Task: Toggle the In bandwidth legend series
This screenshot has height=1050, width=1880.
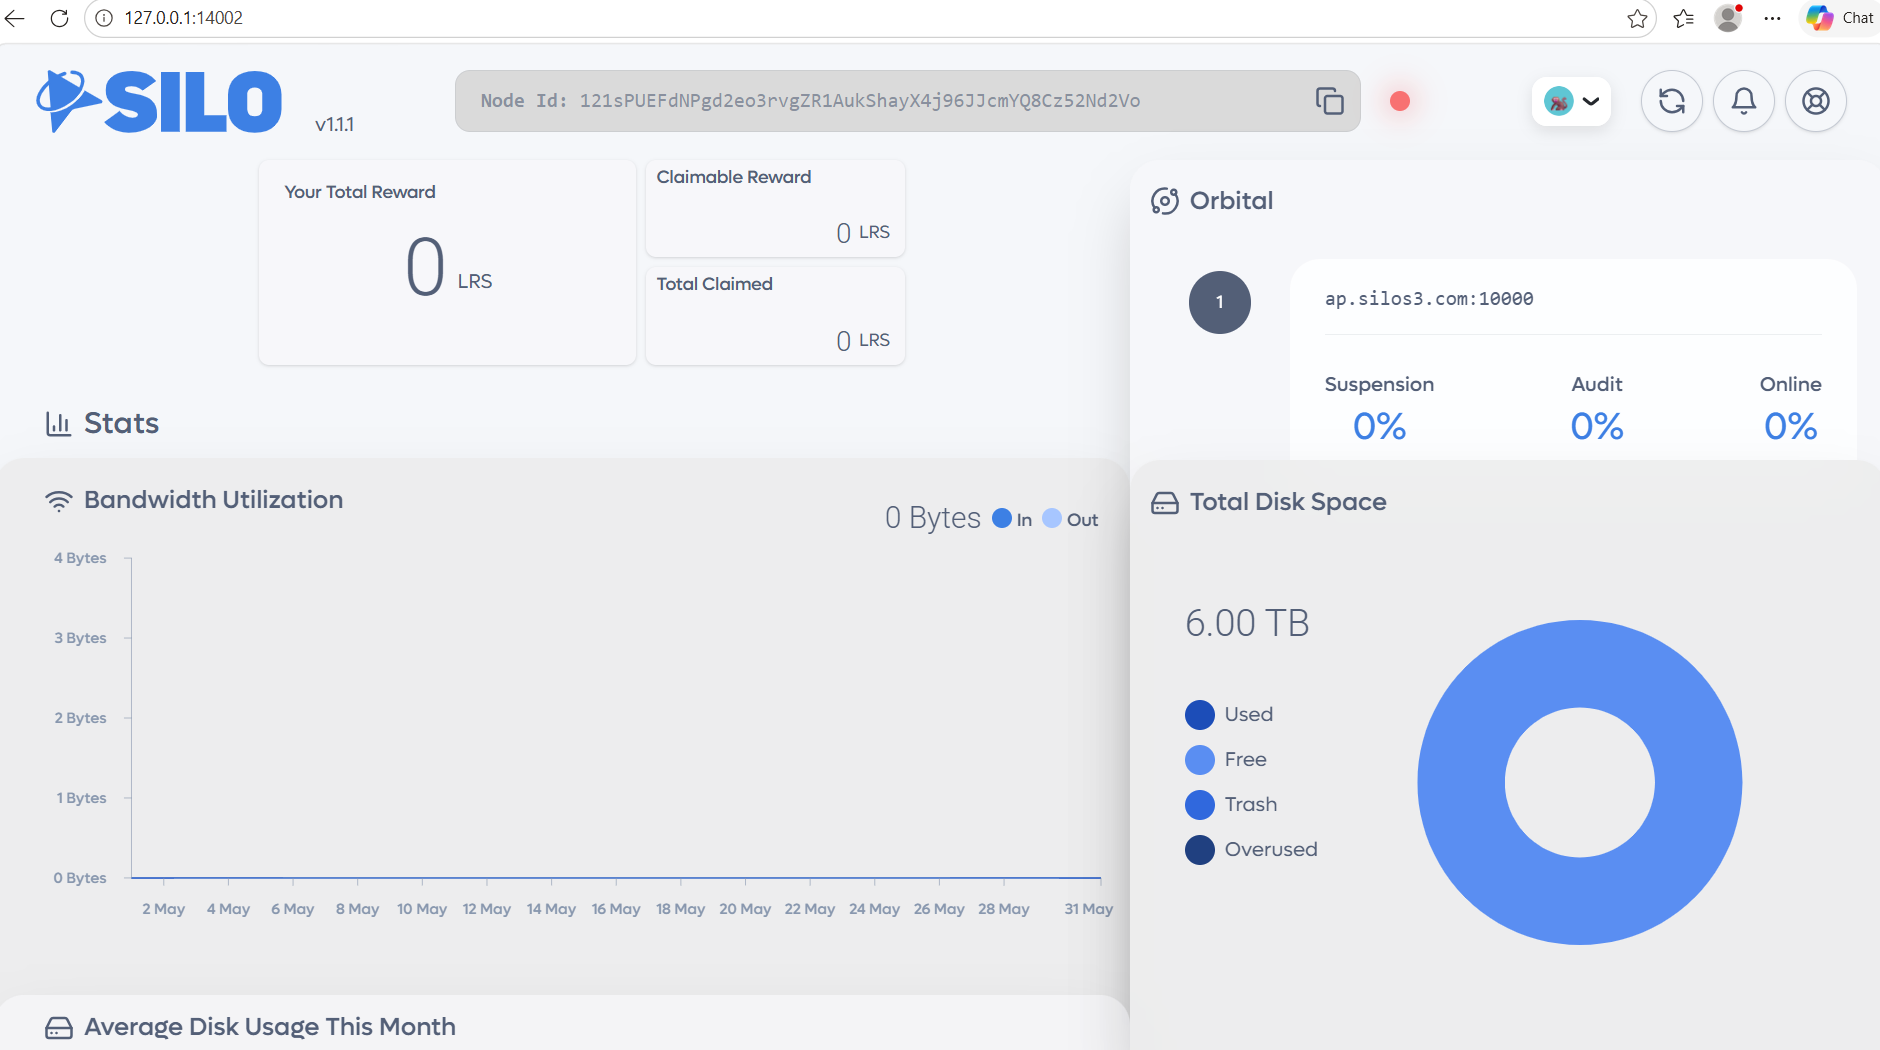Action: click(1012, 519)
